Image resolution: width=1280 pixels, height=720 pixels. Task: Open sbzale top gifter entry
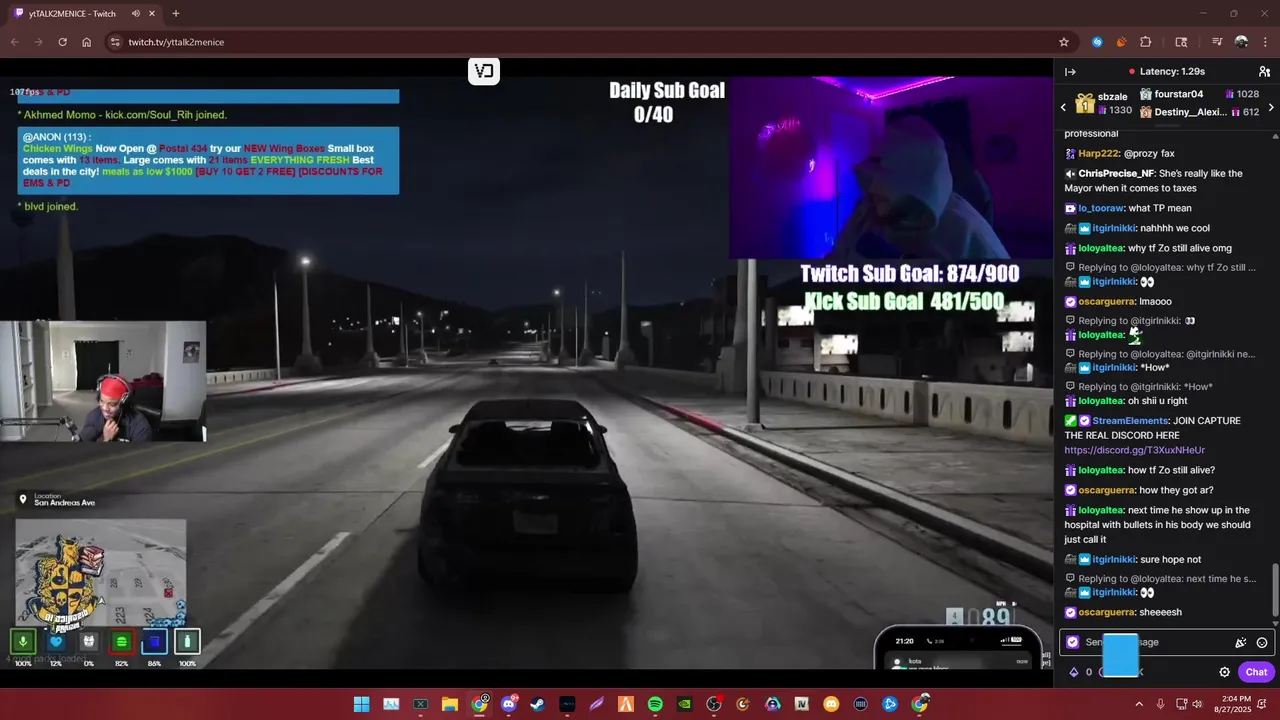[x=1104, y=103]
